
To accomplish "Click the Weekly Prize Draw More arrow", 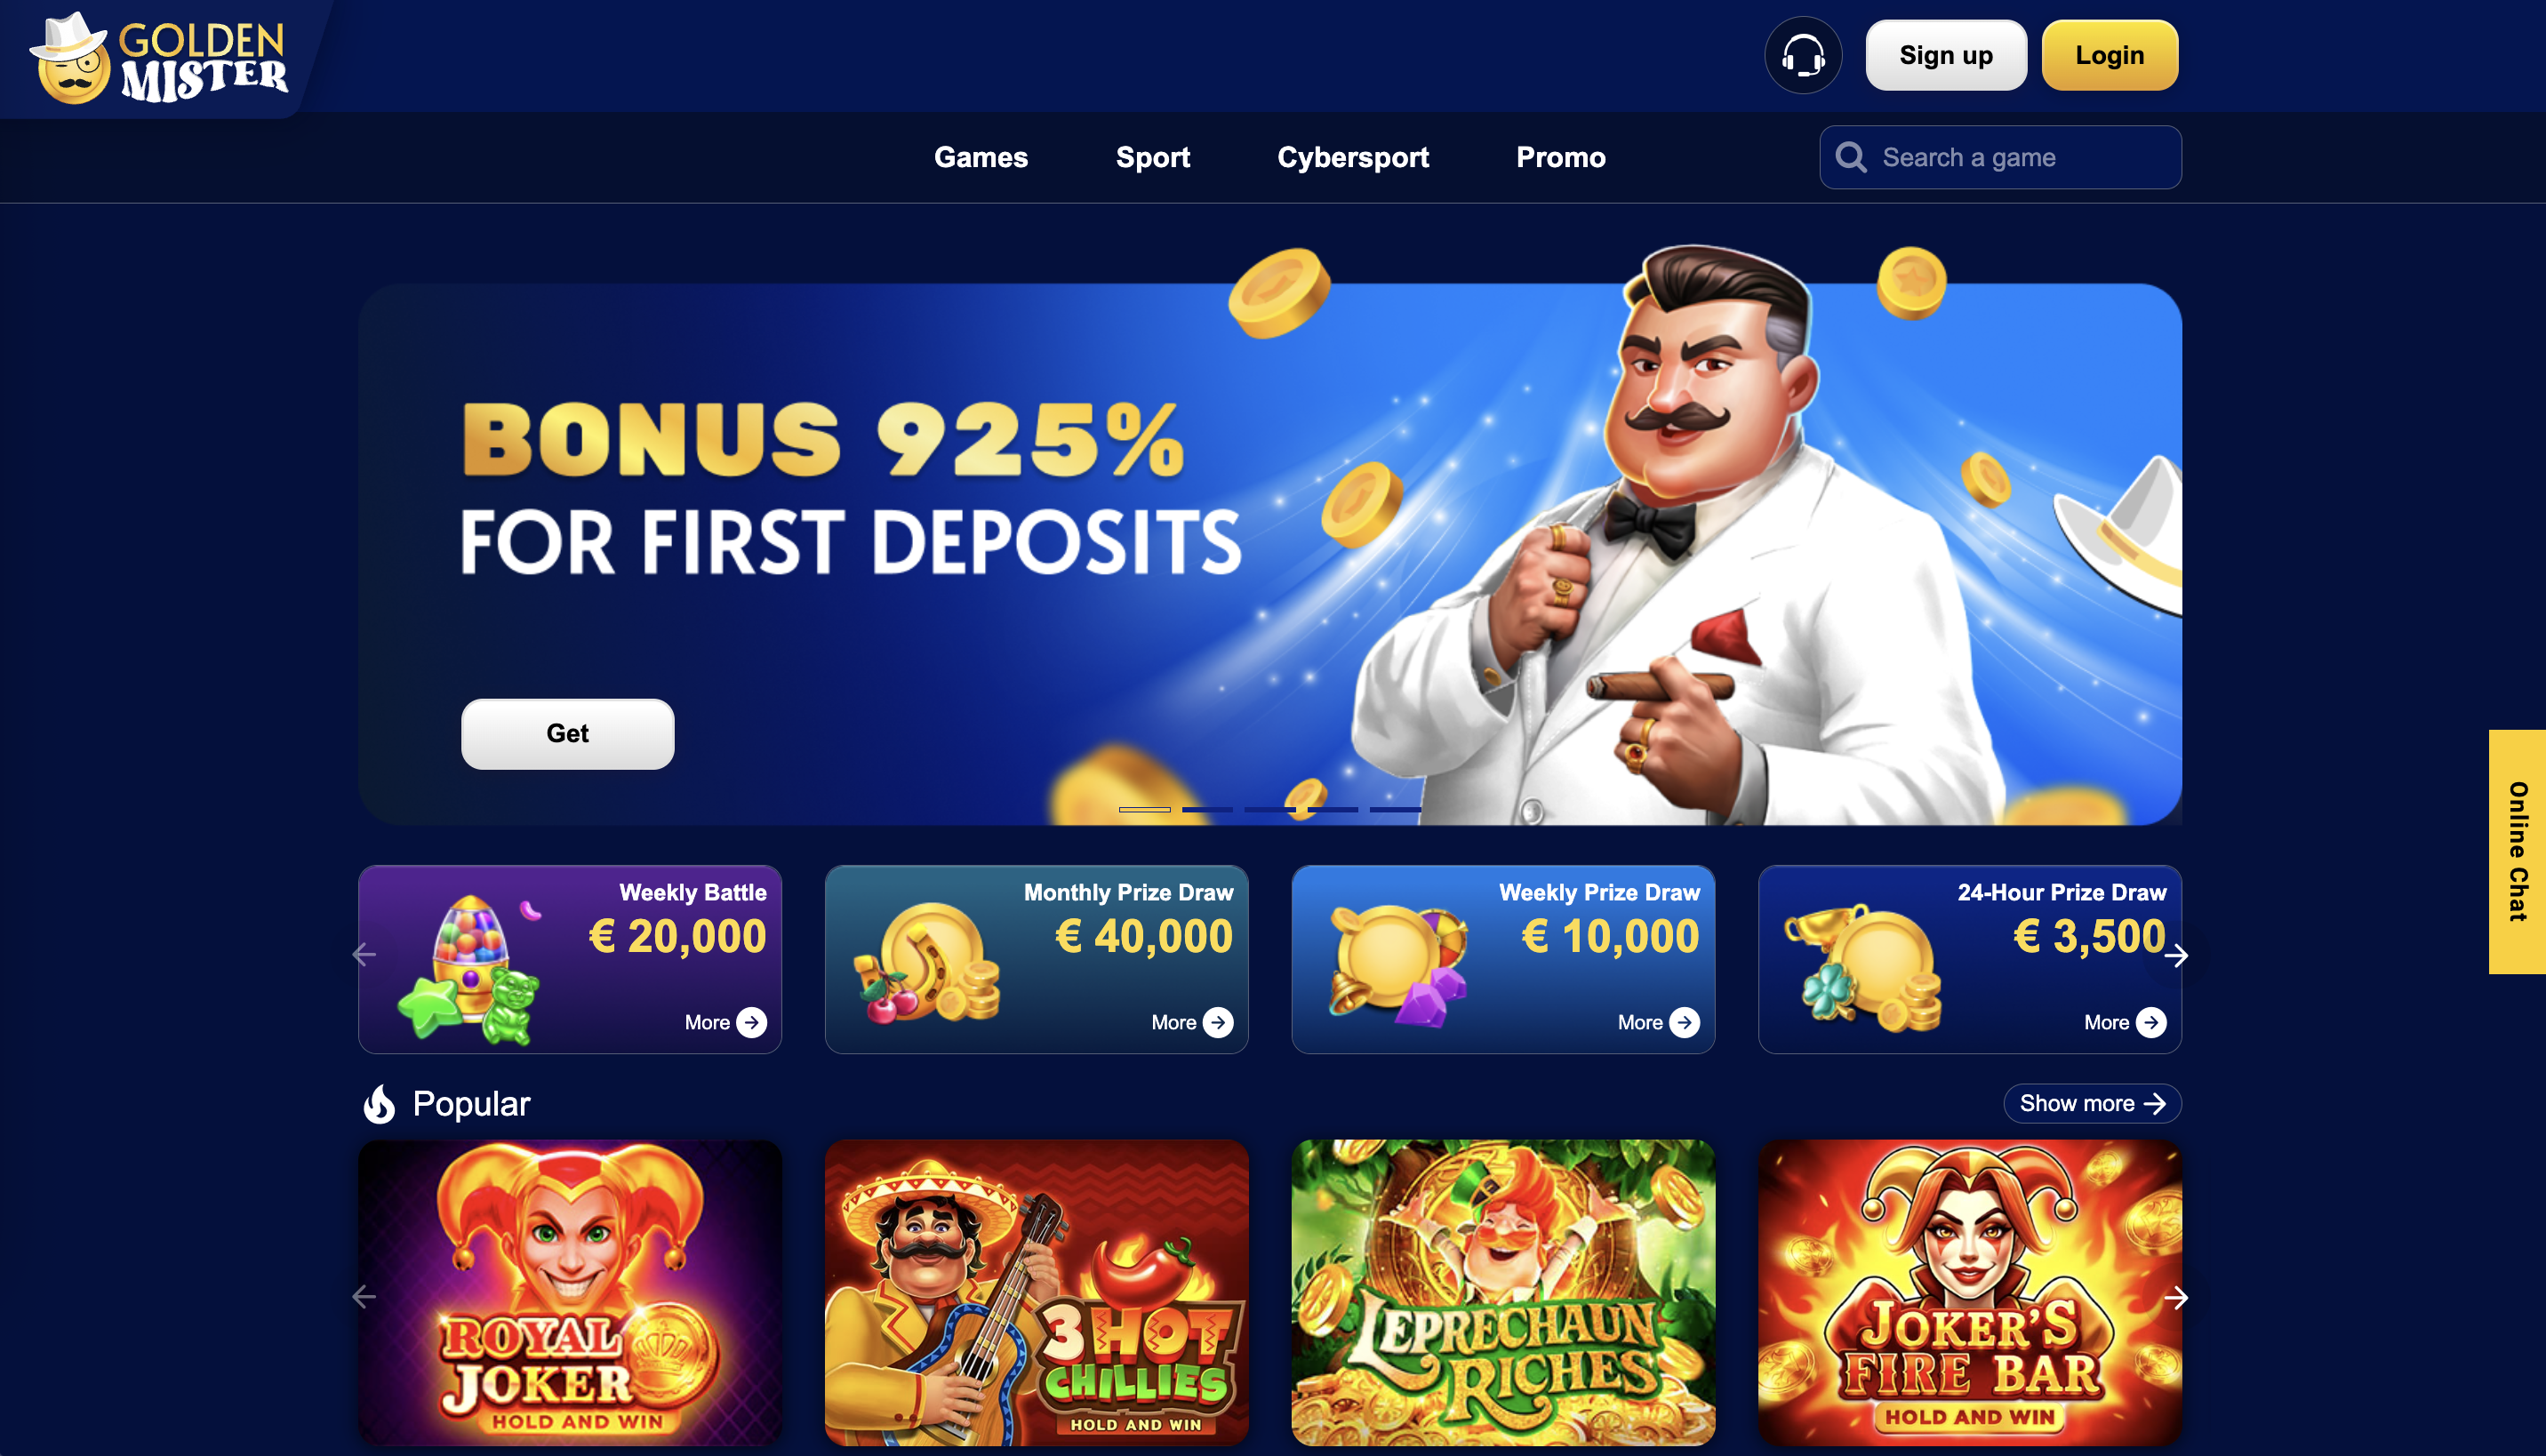I will pyautogui.click(x=1685, y=1022).
